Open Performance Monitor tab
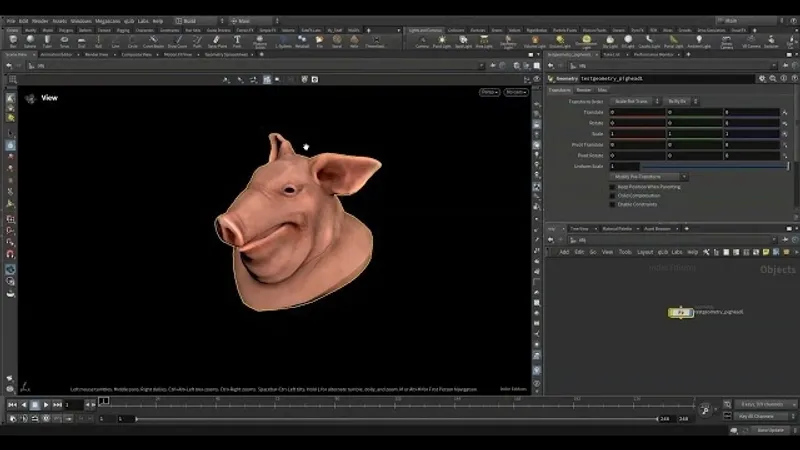Viewport: 800px width, 450px height. (x=653, y=55)
